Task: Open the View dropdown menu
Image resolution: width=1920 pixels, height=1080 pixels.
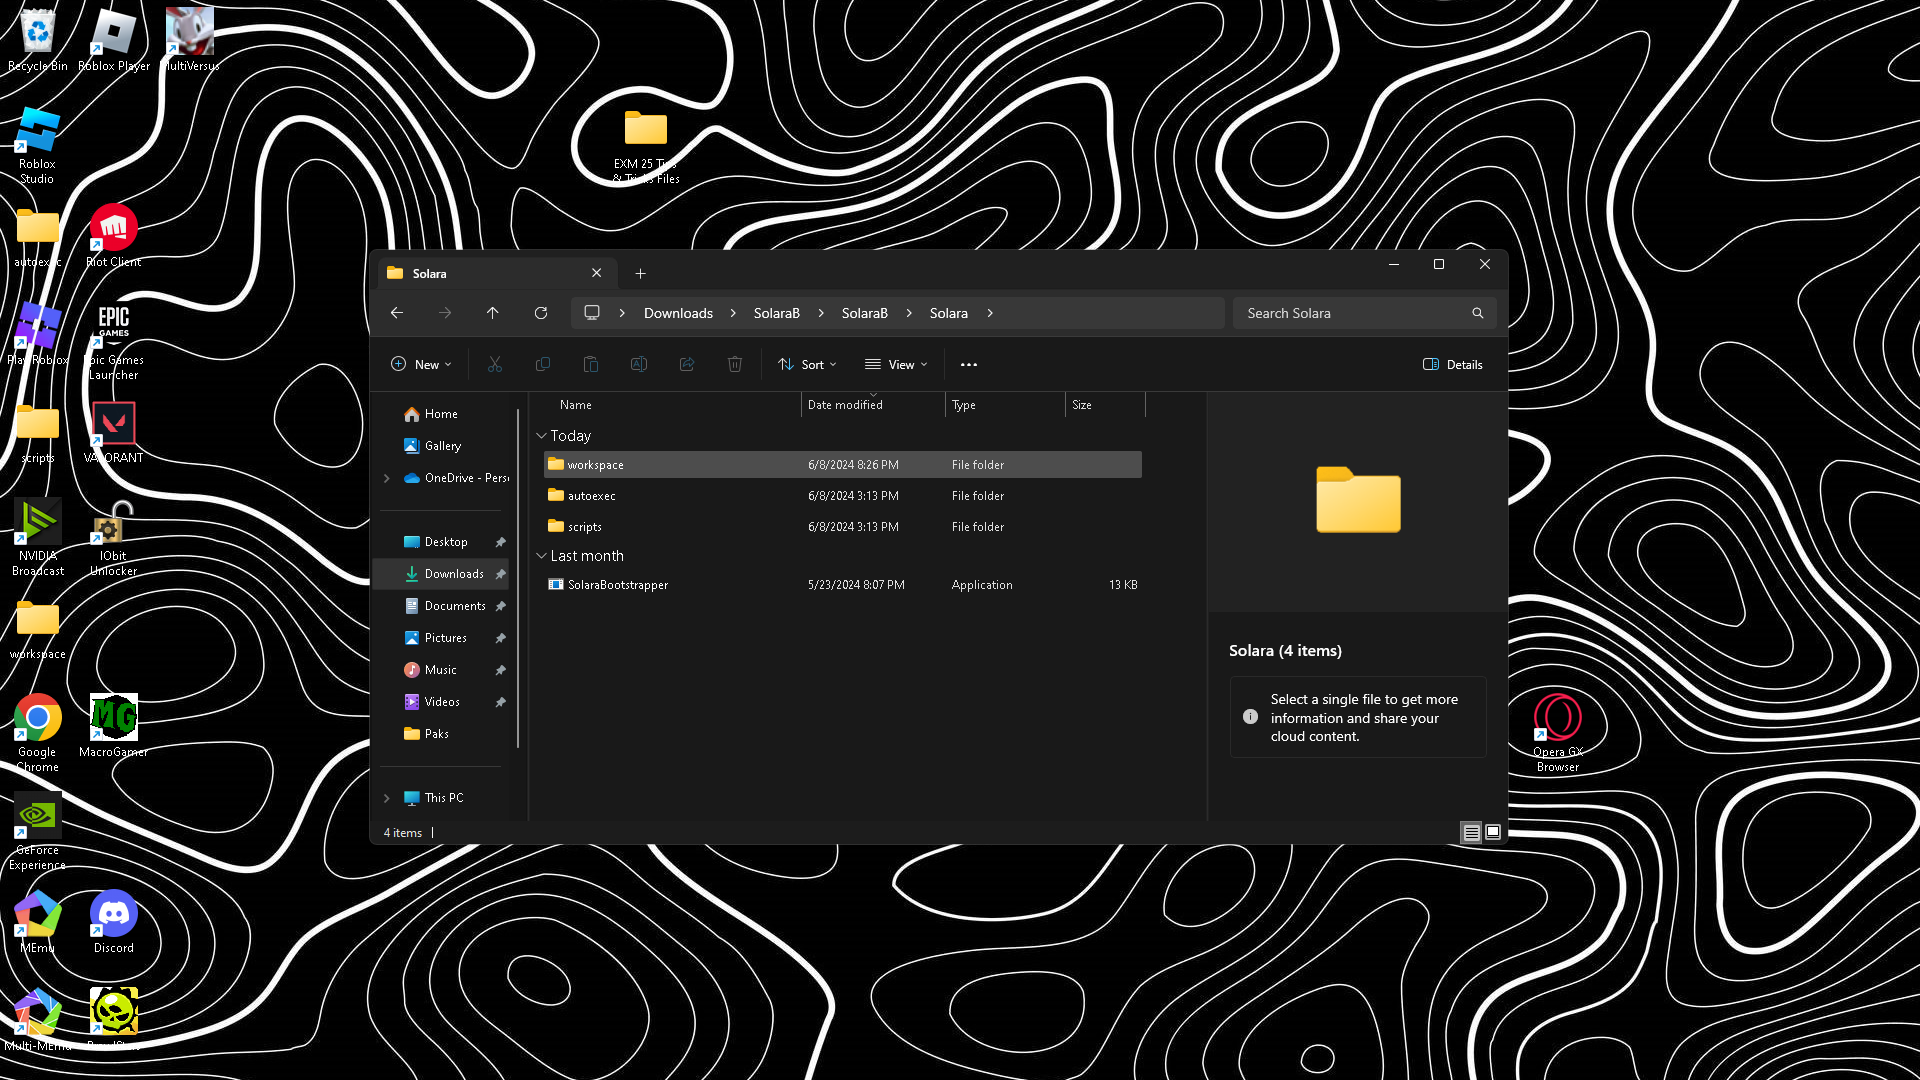Action: tap(896, 365)
